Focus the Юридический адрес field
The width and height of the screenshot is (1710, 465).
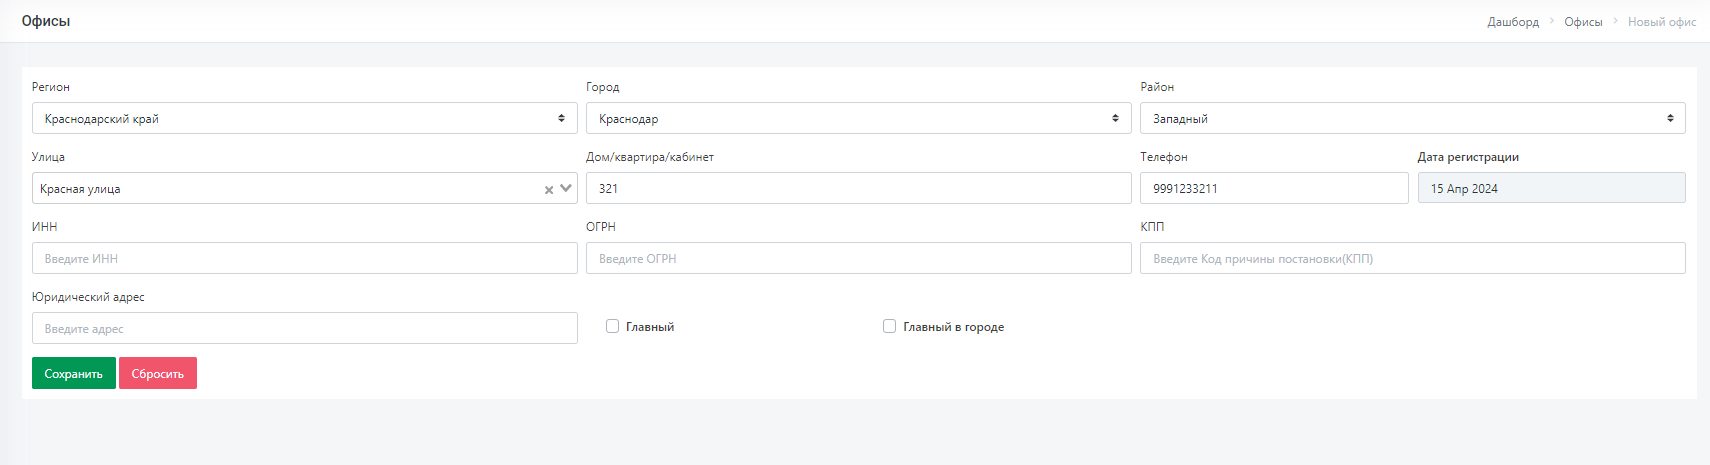click(x=305, y=328)
